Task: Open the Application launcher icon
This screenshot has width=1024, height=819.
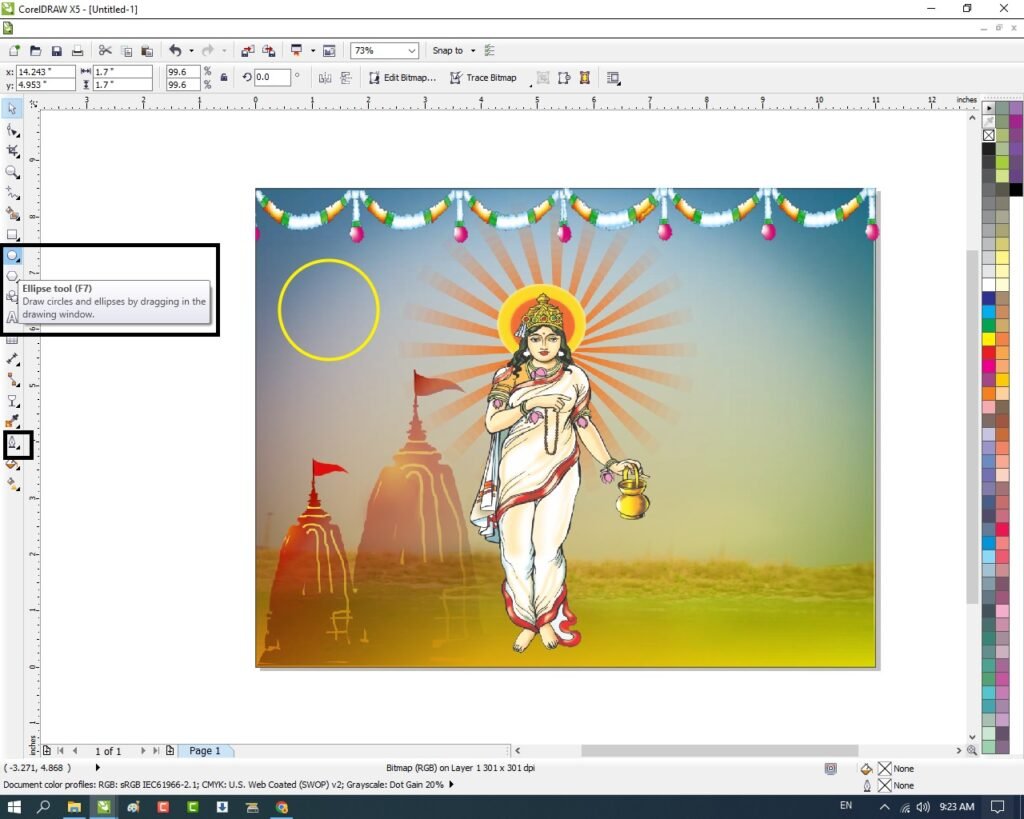Action: point(297,50)
